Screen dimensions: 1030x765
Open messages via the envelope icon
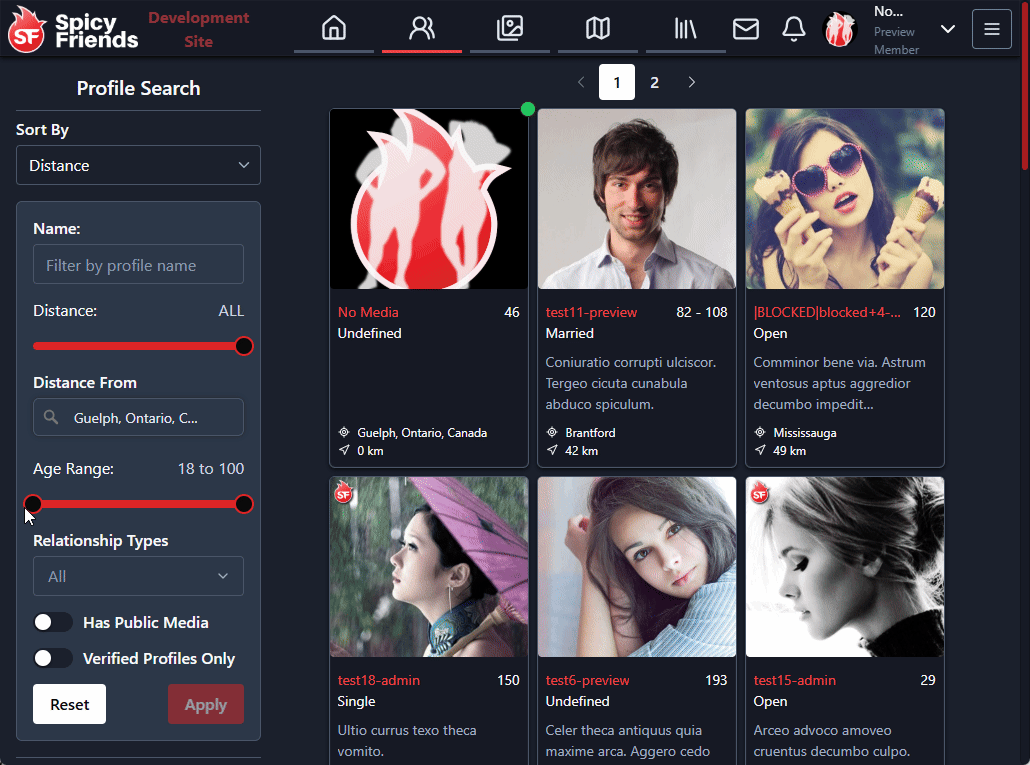click(x=746, y=29)
